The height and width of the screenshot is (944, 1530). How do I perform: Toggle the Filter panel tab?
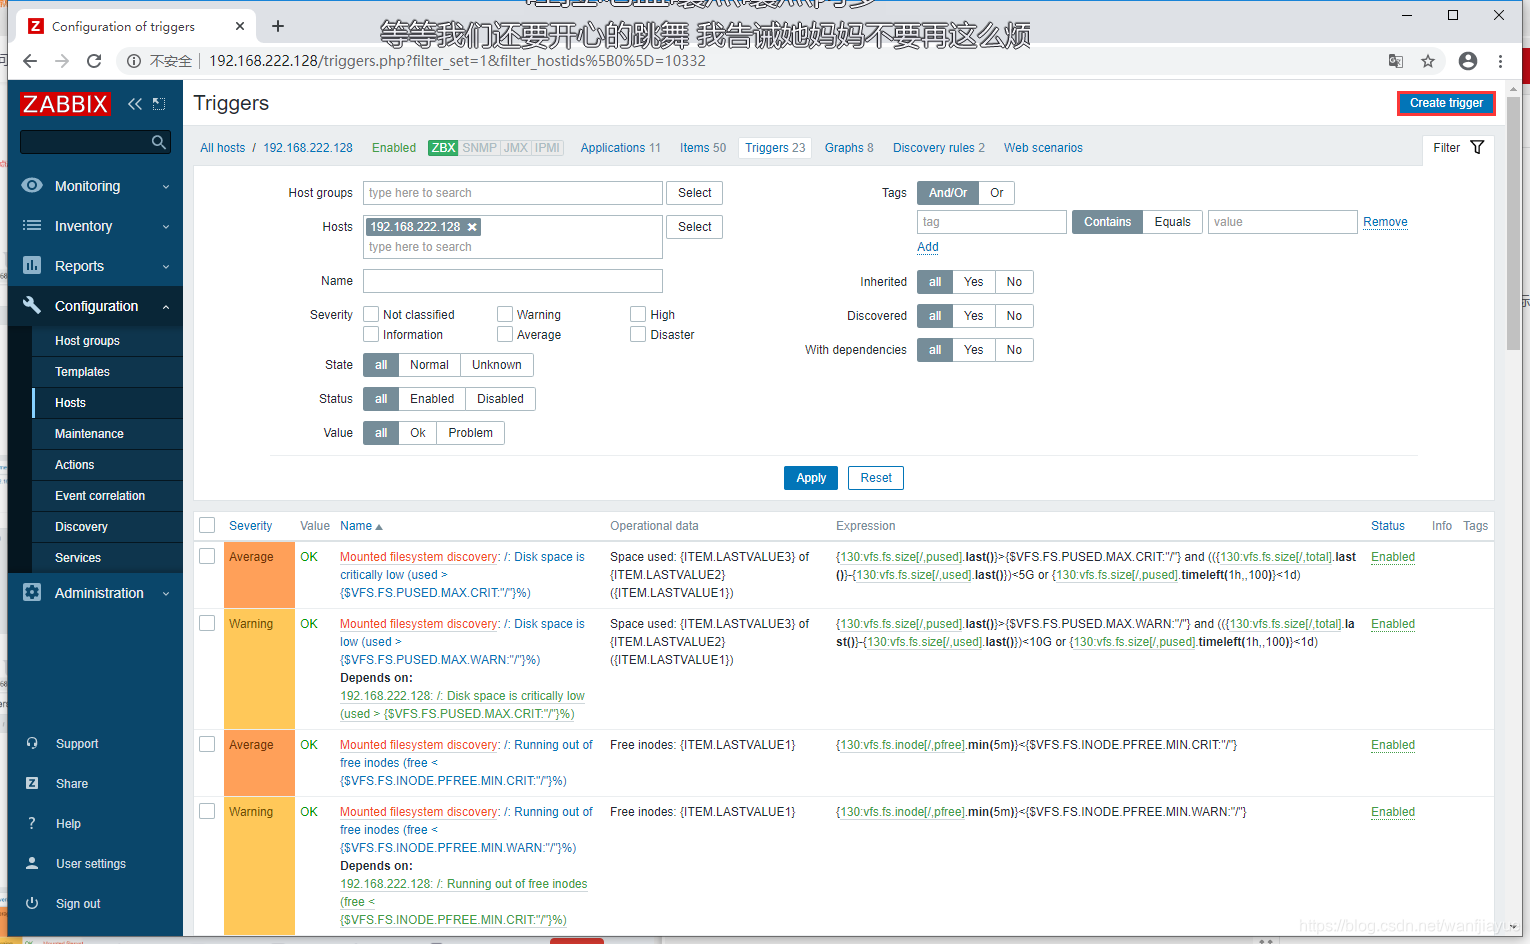[x=1457, y=148]
